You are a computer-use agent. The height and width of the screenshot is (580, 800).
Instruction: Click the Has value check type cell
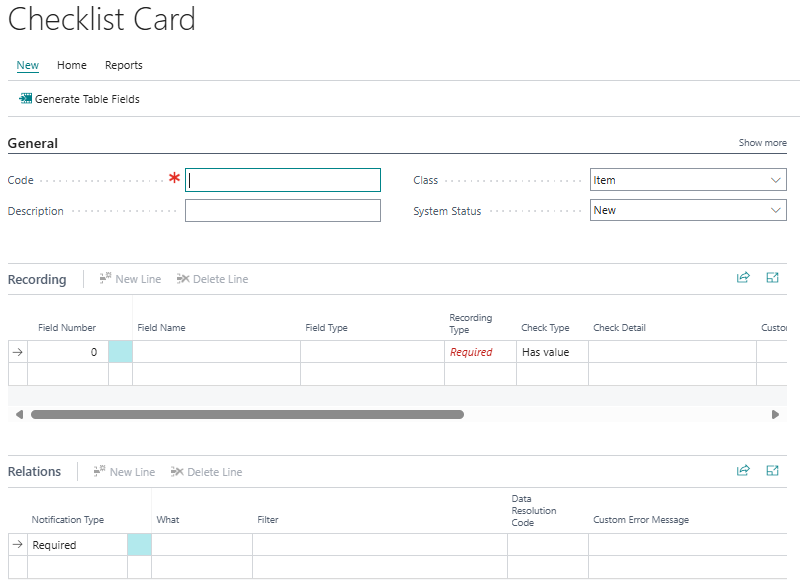click(x=552, y=352)
